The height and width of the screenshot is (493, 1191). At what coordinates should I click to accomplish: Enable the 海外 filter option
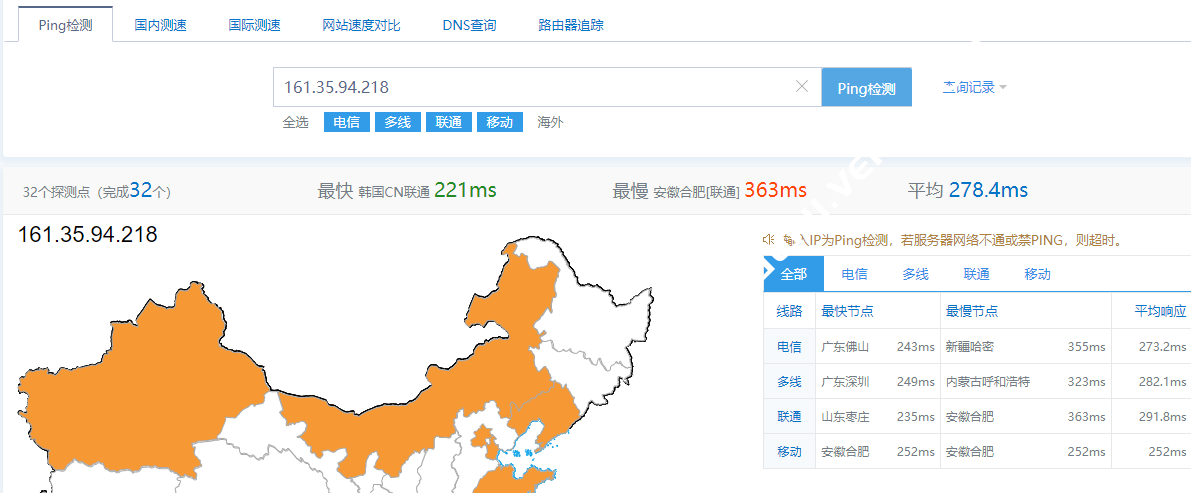pyautogui.click(x=551, y=122)
